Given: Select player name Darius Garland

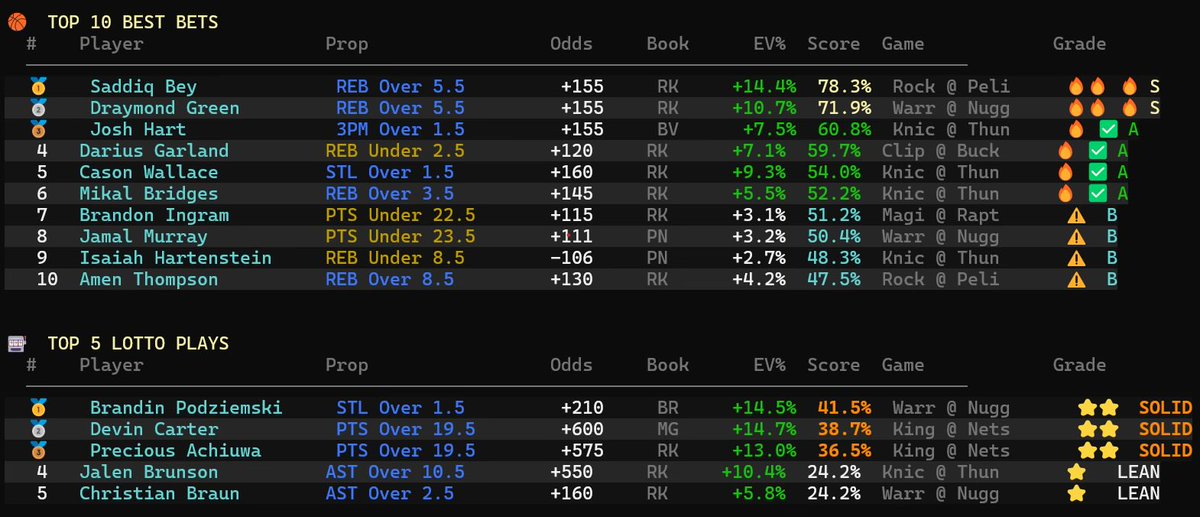Looking at the screenshot, I should (x=154, y=151).
